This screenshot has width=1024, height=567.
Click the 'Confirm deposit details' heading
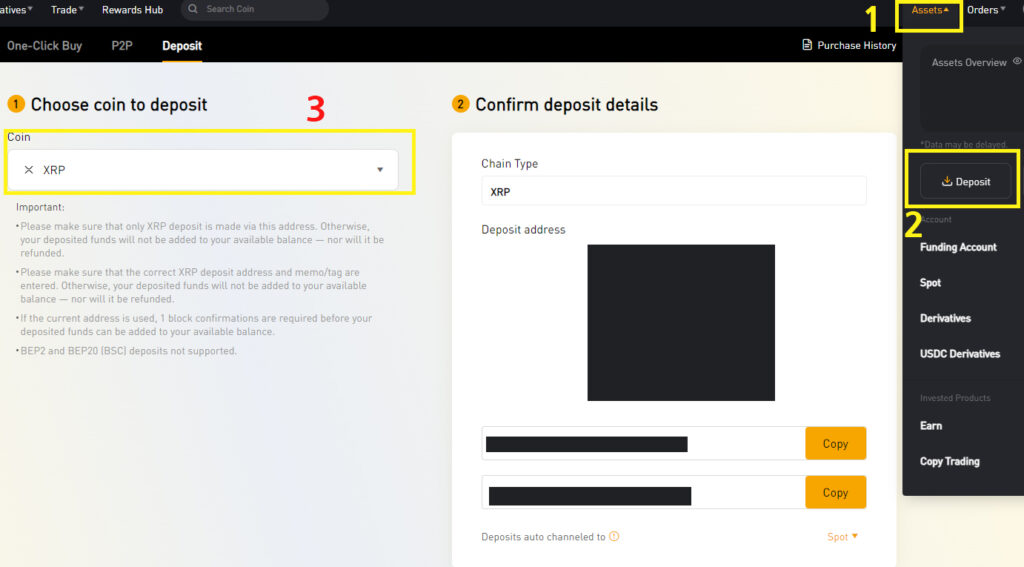(x=566, y=105)
